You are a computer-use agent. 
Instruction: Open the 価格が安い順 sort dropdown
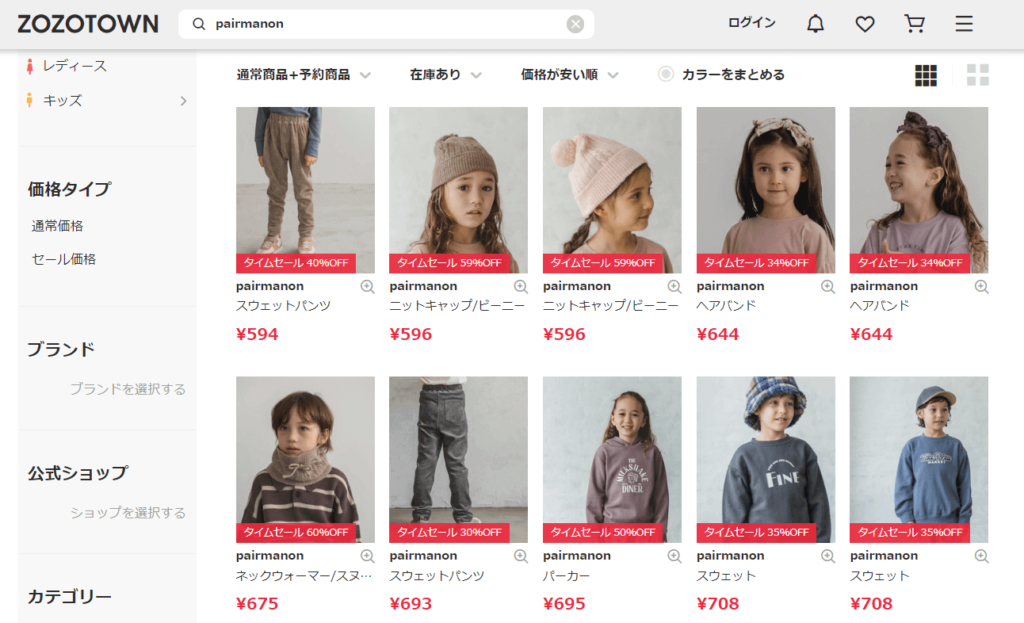(x=569, y=75)
